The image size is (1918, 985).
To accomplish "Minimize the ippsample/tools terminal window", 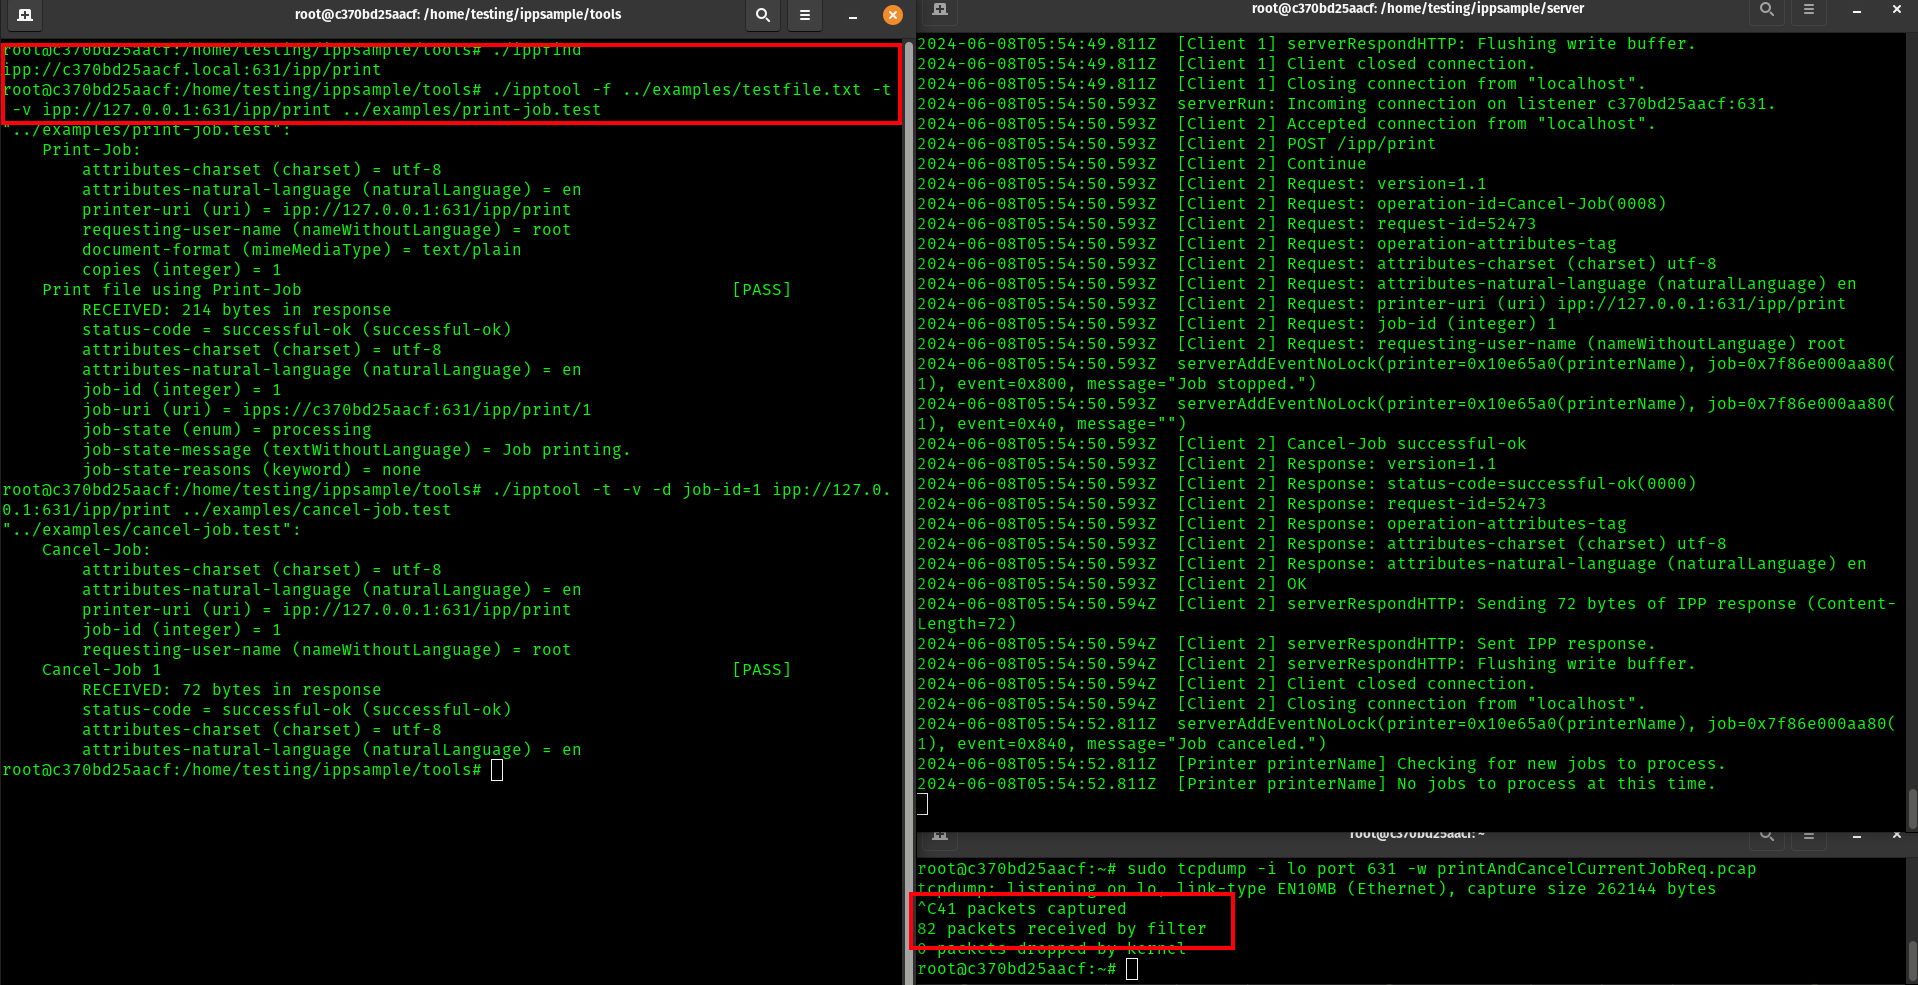I will 852,15.
